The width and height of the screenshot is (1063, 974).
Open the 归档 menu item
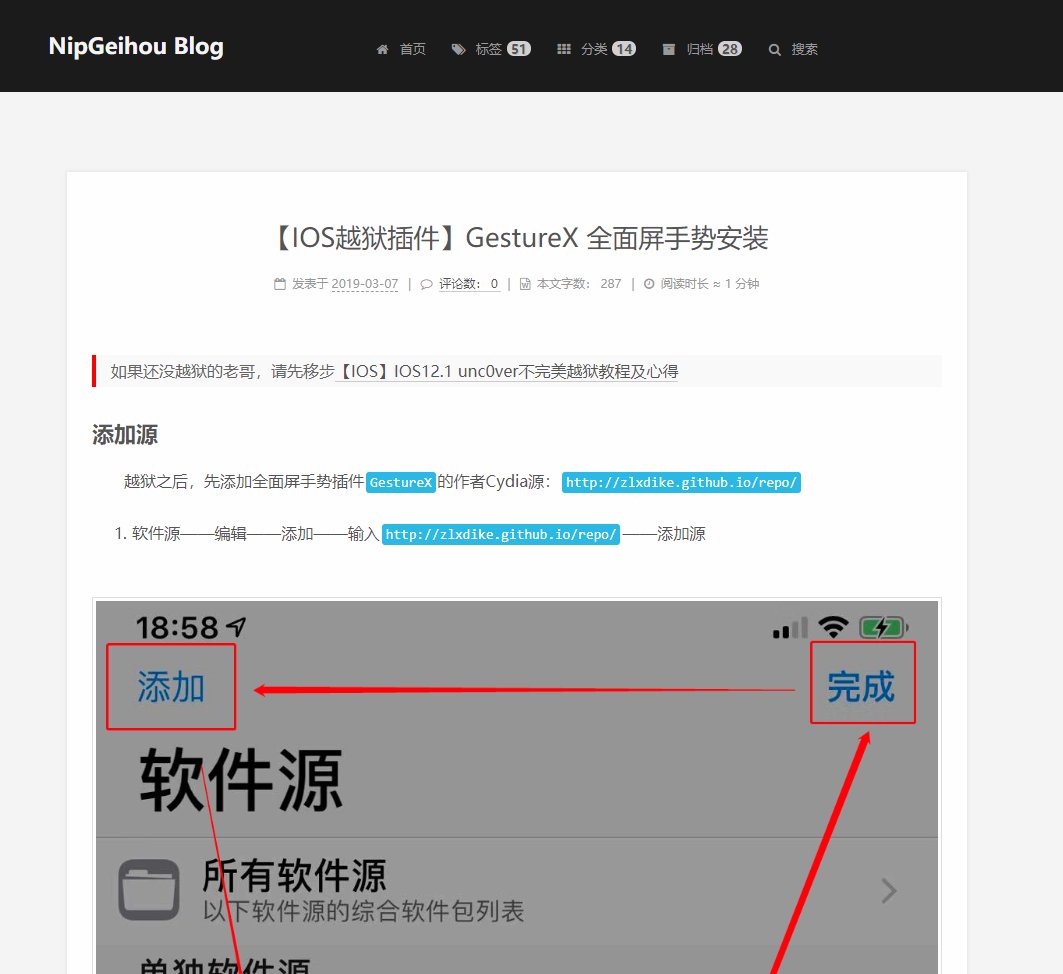700,49
